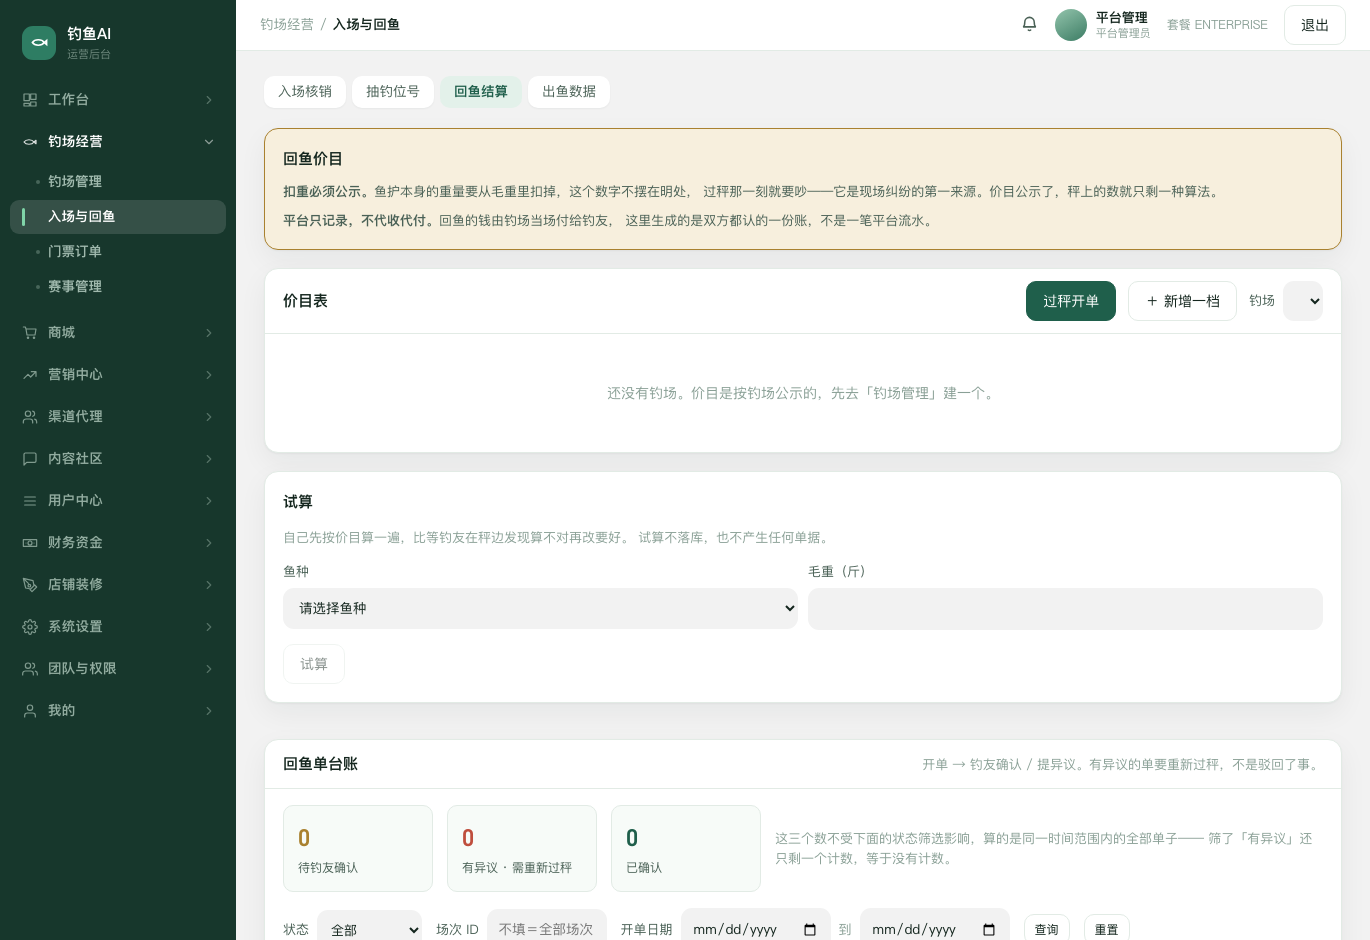This screenshot has height=940, width=1370.
Task: Click the 有异议·需重新过秤 count card
Action: [522, 848]
